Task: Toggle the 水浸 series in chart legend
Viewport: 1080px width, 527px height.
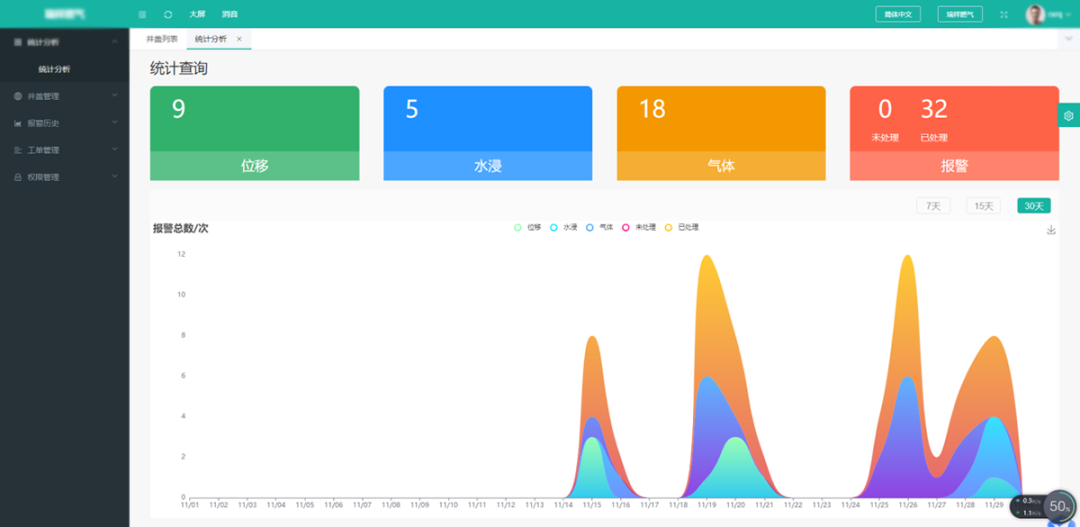Action: pos(563,228)
